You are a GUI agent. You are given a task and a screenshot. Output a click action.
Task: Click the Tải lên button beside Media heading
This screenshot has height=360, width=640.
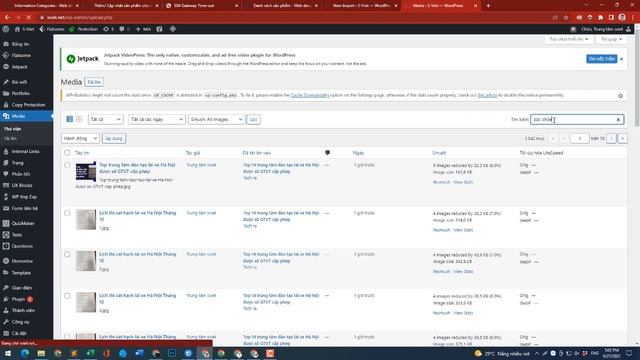[94, 82]
